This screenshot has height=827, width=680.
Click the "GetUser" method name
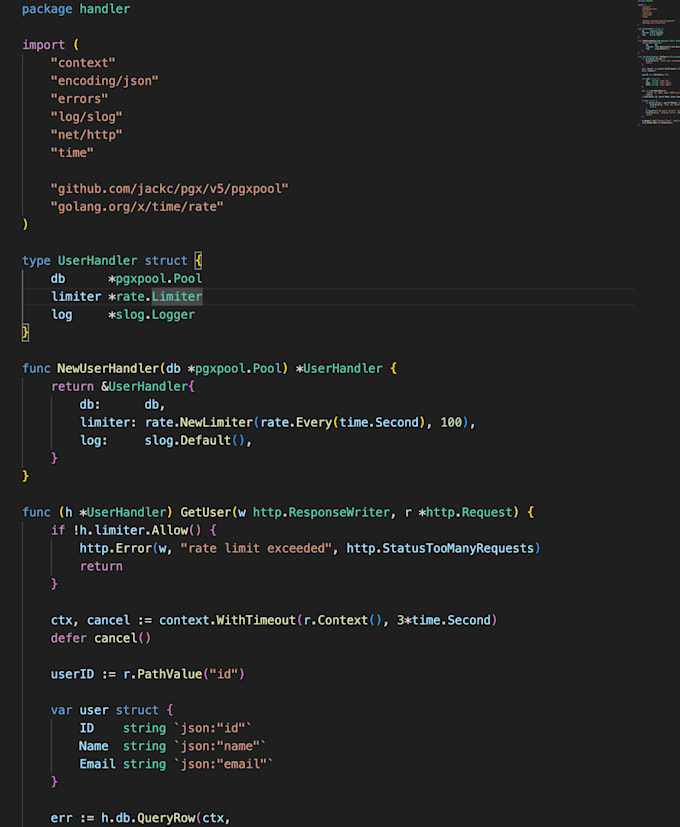(x=206, y=512)
